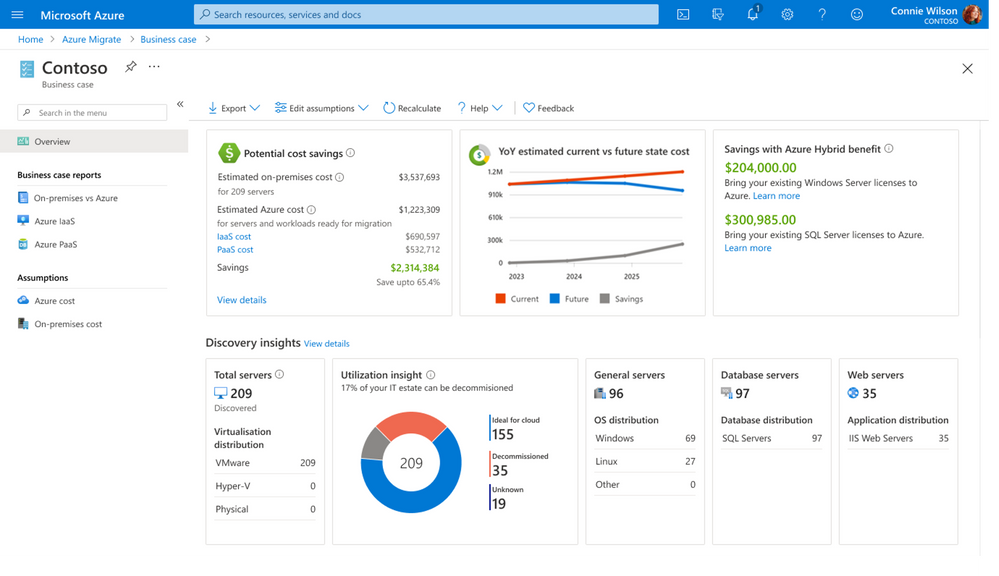Viewport: 999px width, 576px height.
Task: Click View details in Potential cost savings
Action: coord(241,299)
